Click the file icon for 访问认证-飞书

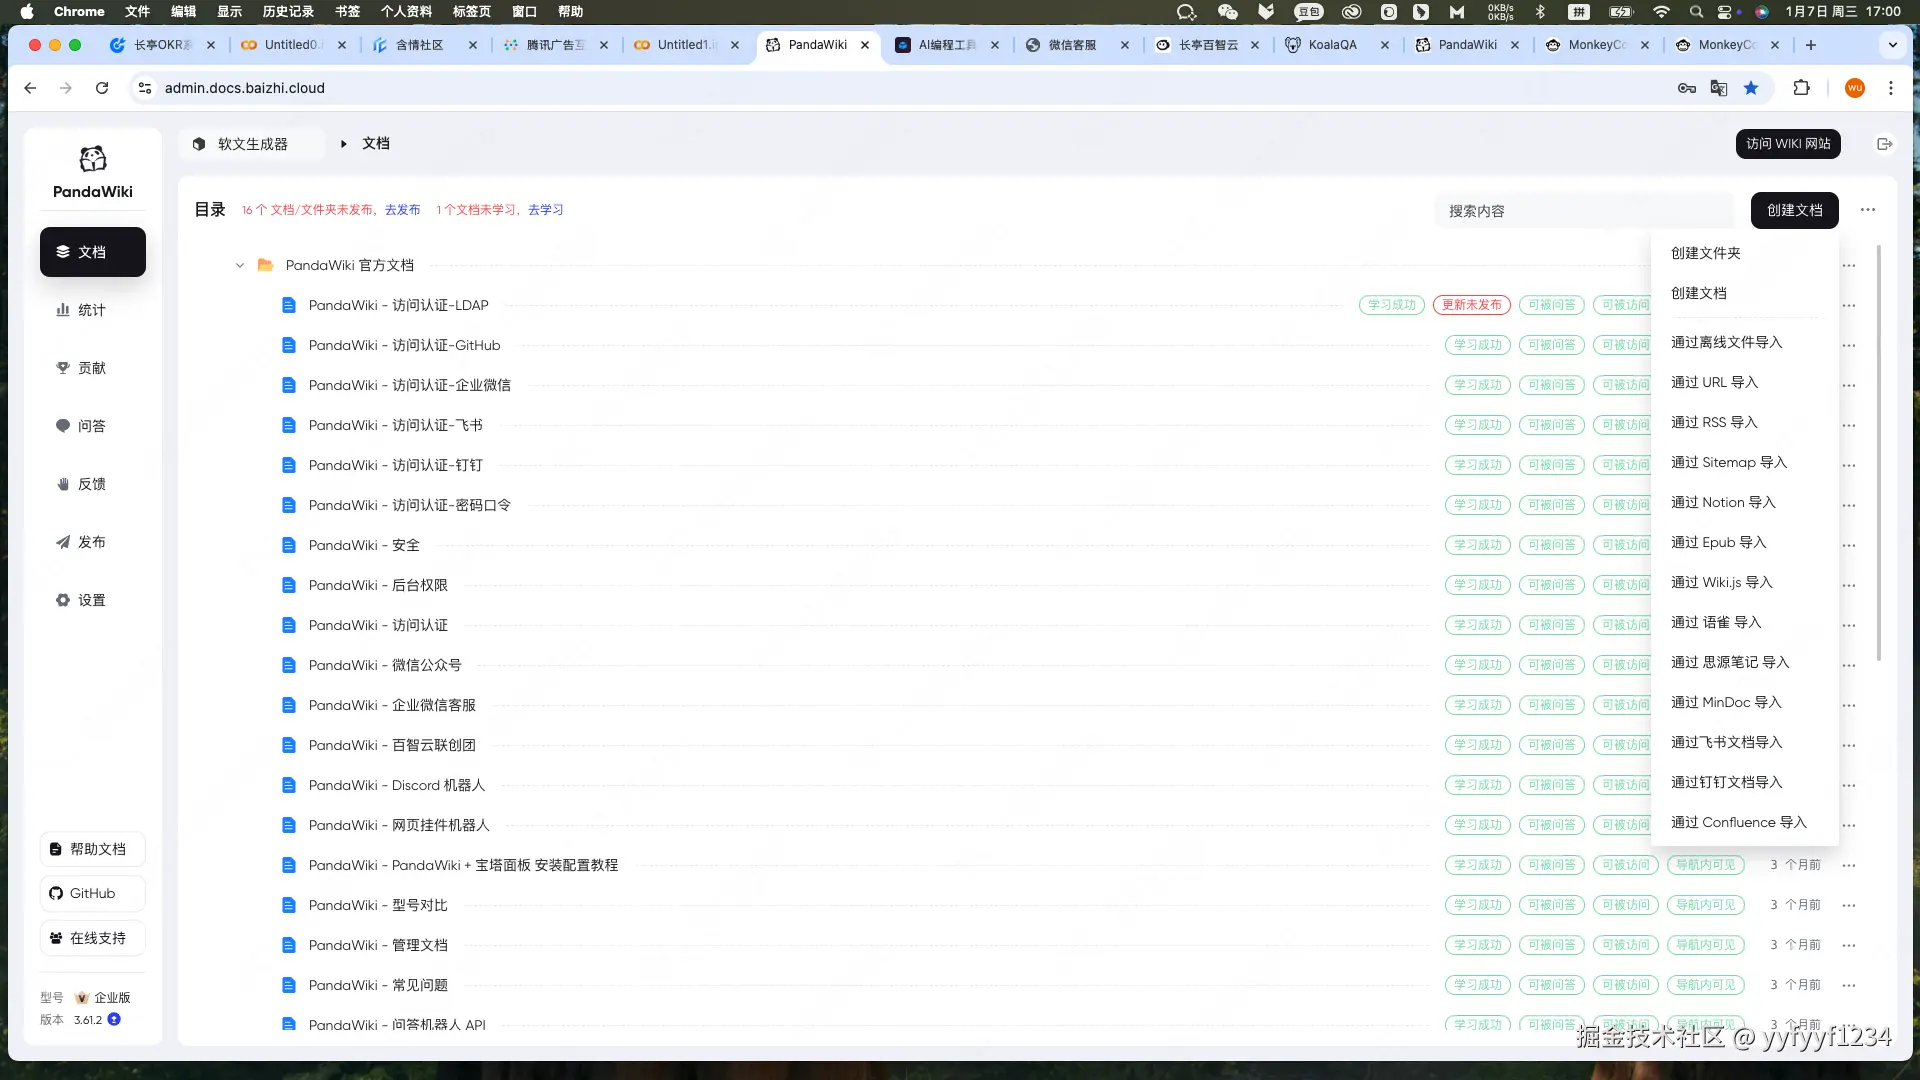[289, 425]
